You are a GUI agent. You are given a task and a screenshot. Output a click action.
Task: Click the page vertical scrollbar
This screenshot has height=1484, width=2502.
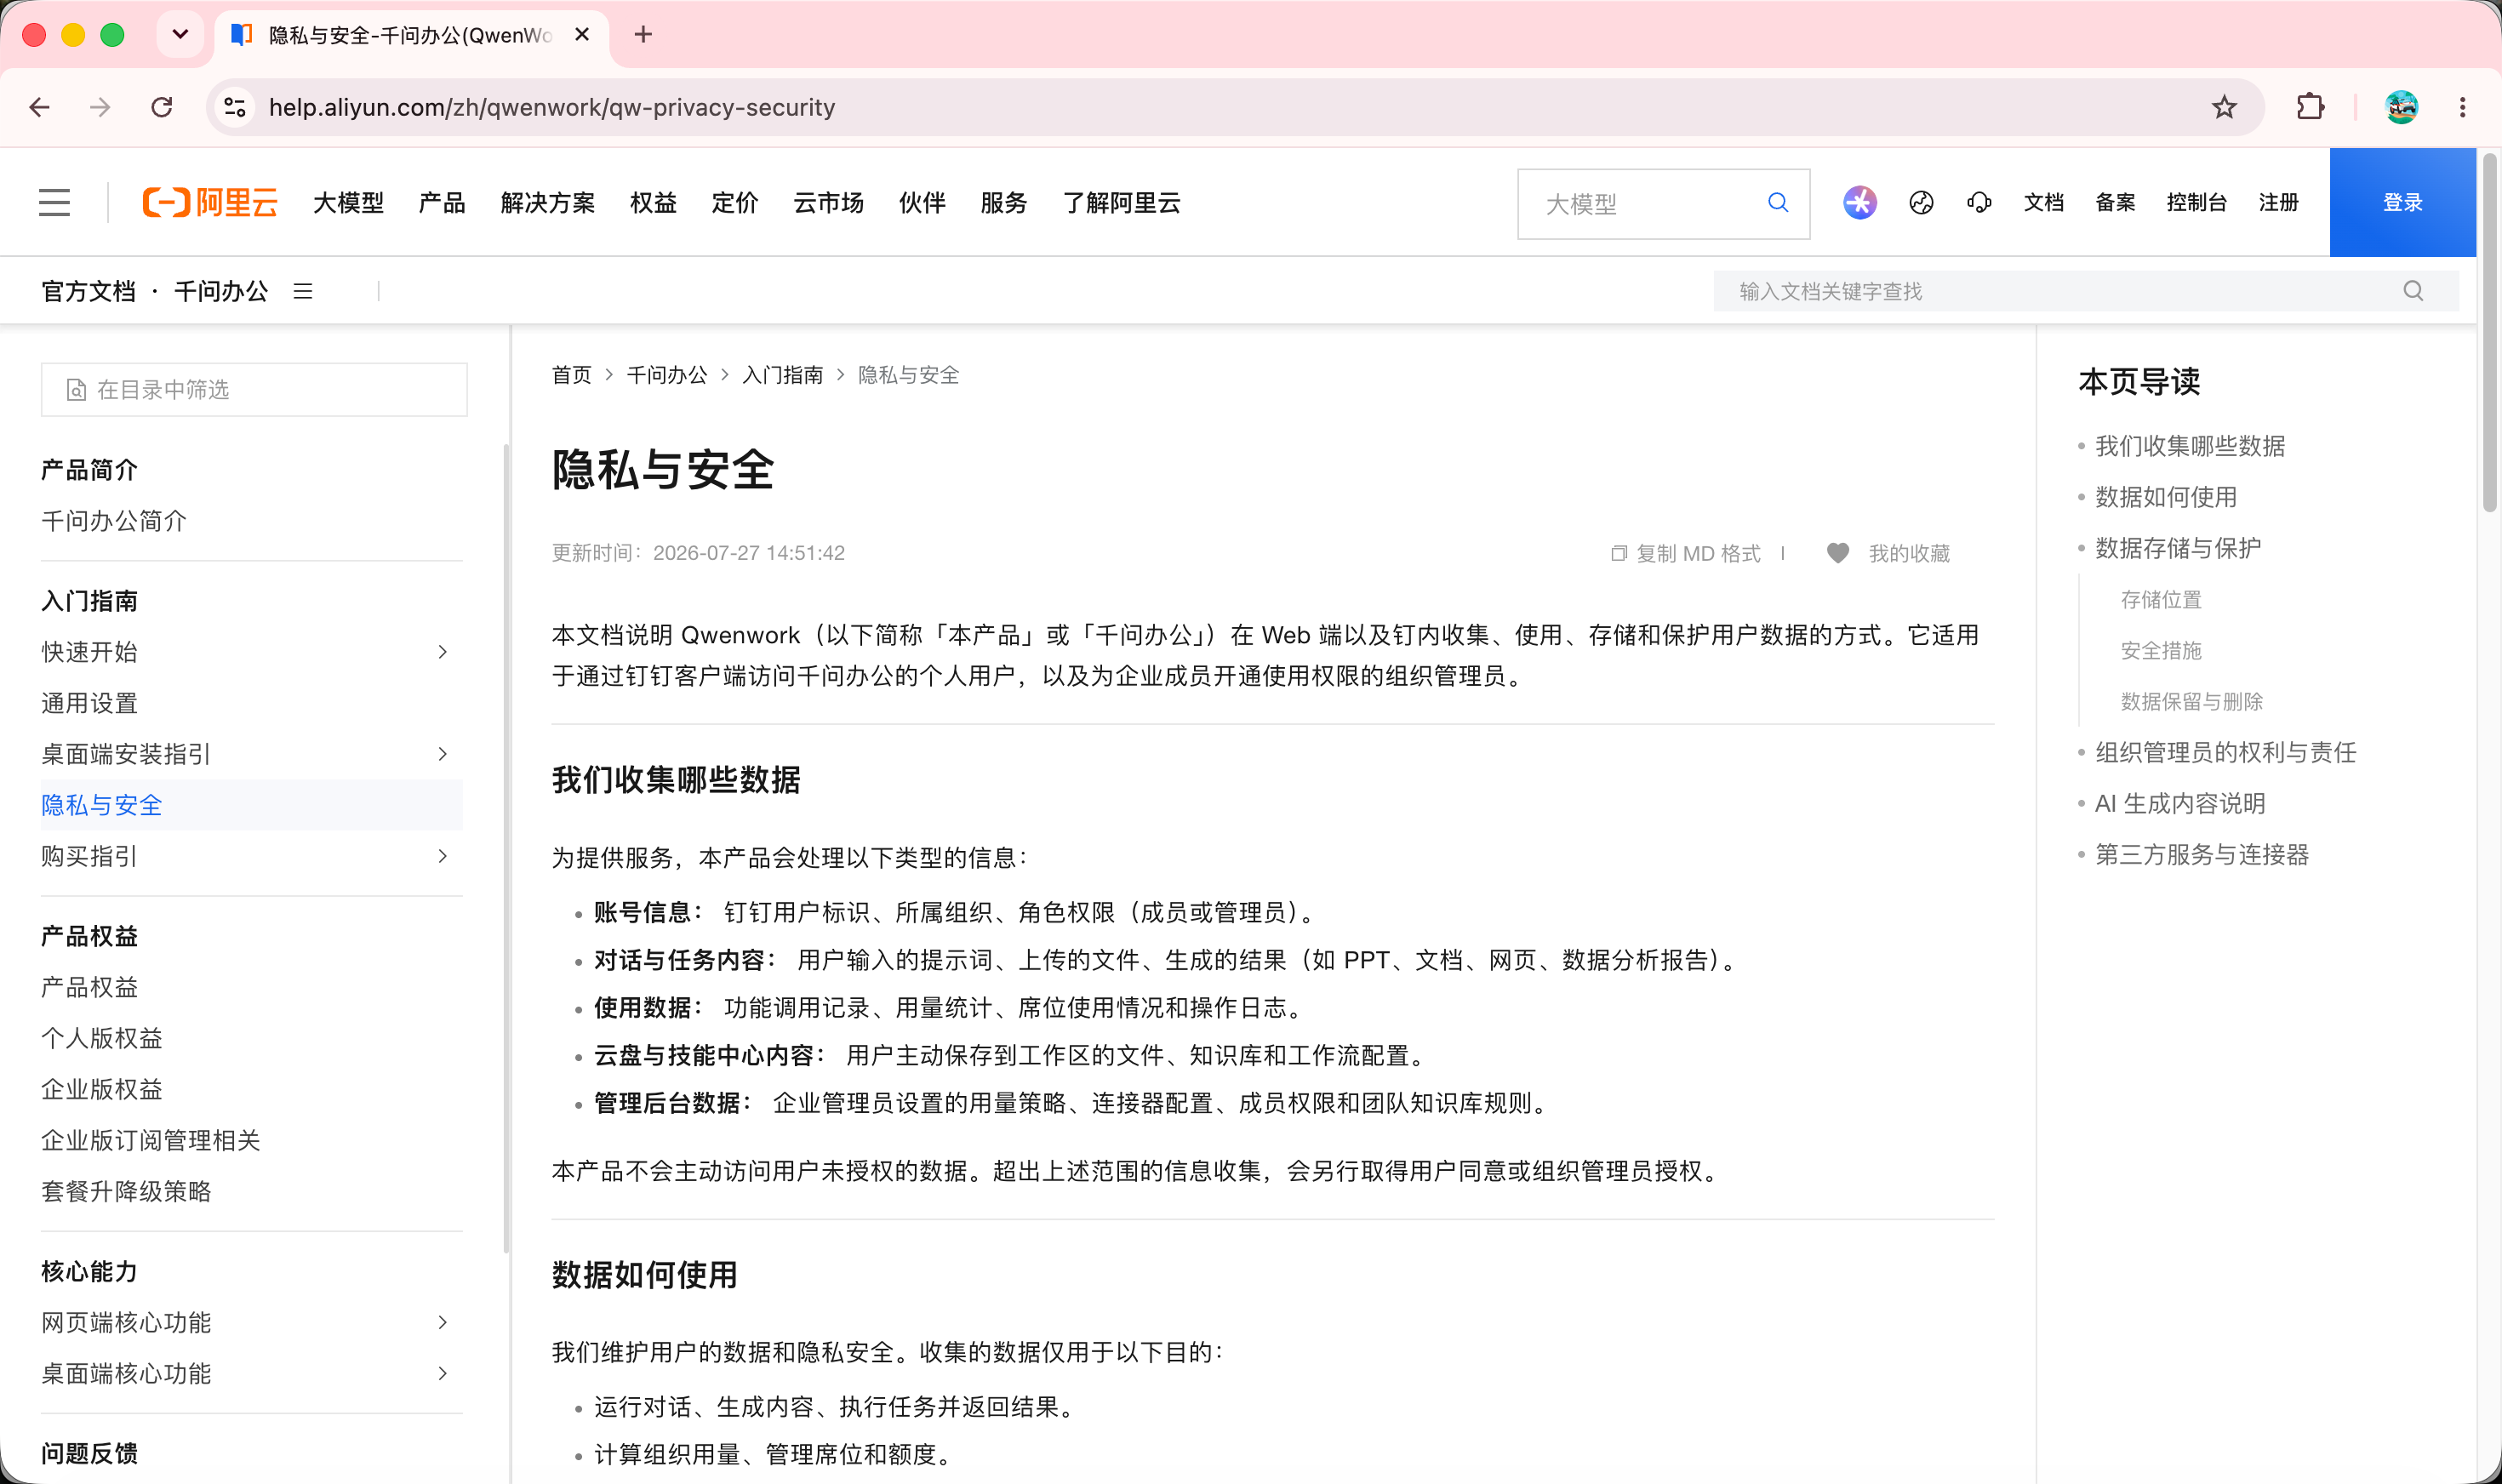click(2490, 332)
